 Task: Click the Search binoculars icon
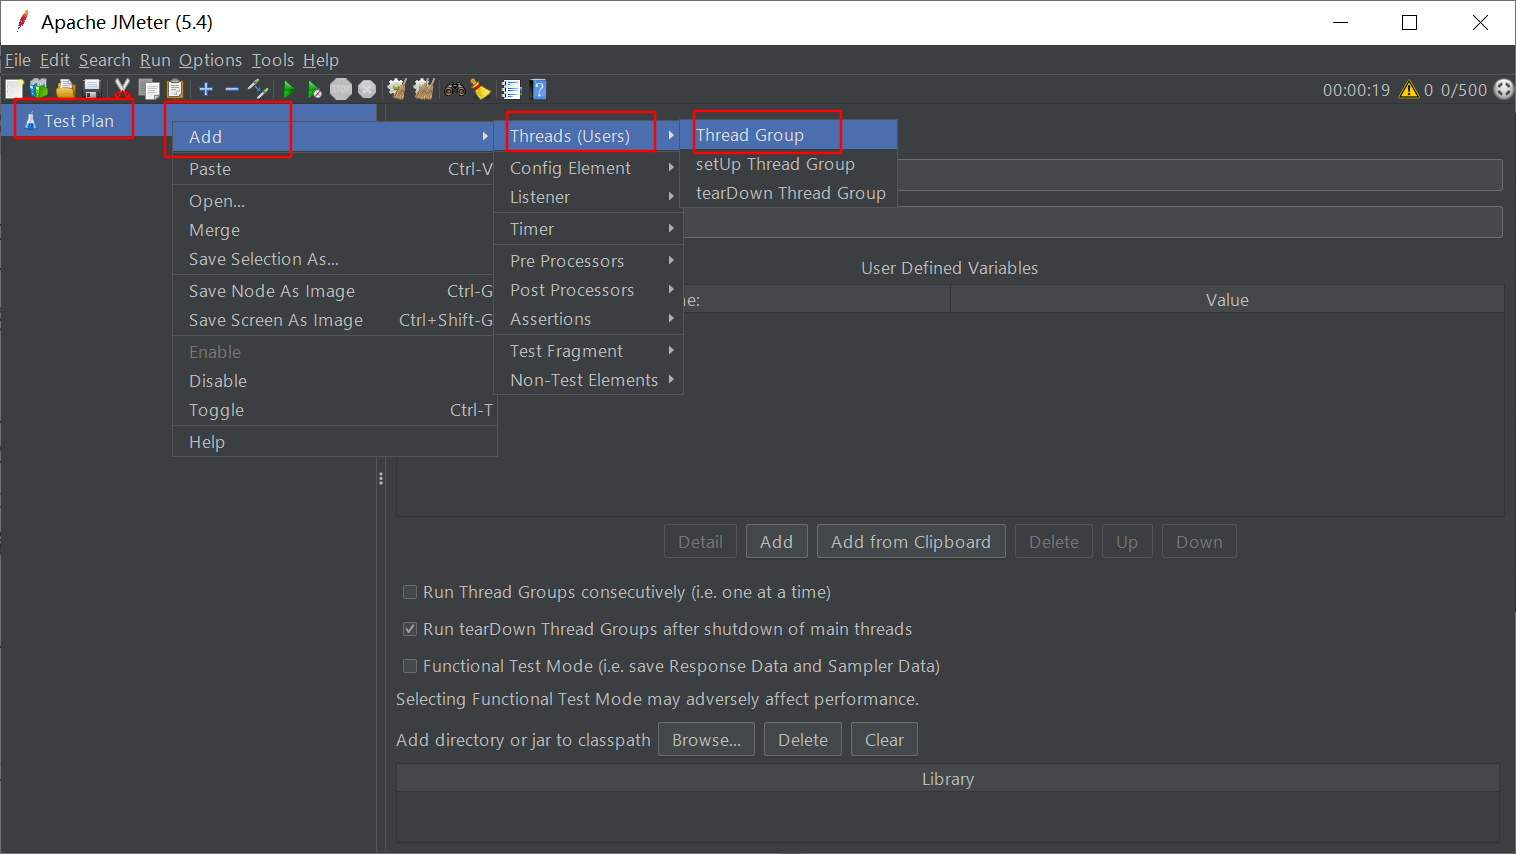click(x=455, y=89)
